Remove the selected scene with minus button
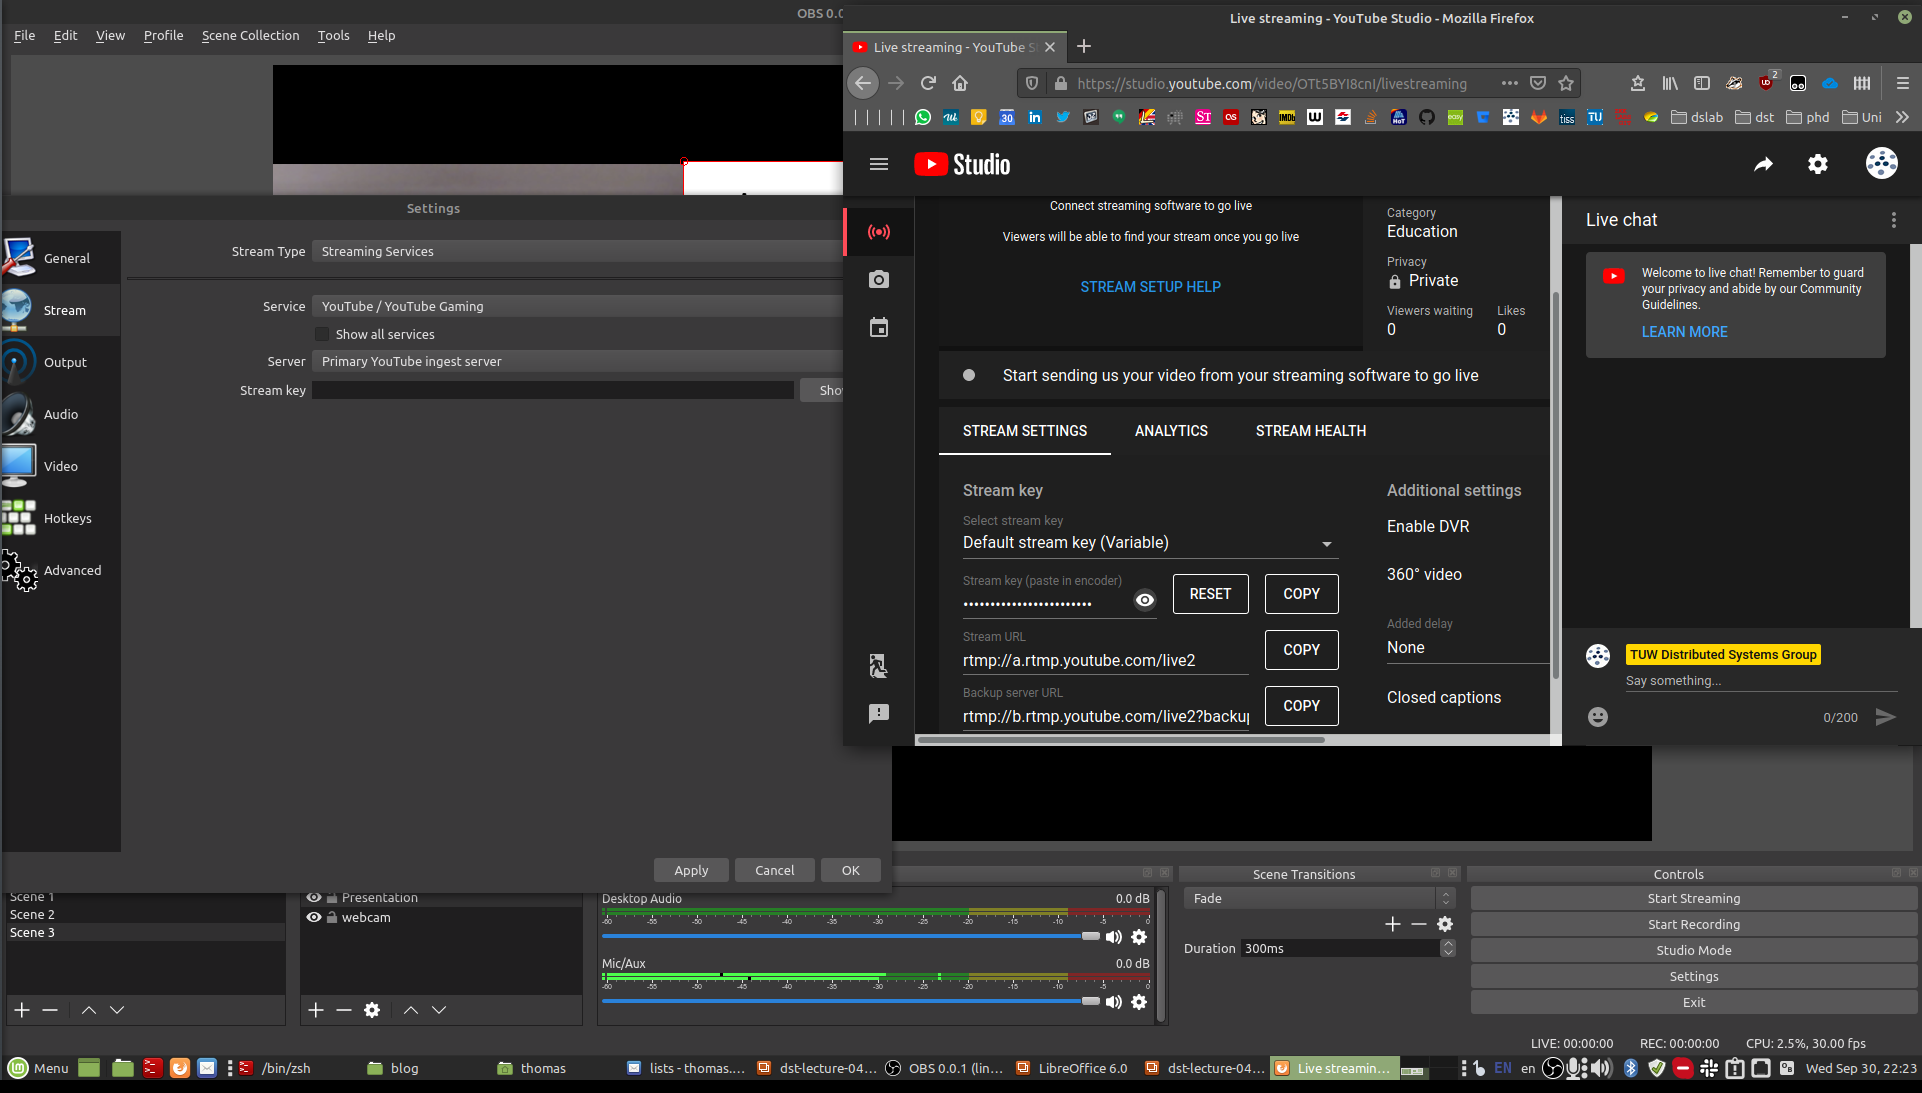This screenshot has width=1922, height=1093. 50,1010
